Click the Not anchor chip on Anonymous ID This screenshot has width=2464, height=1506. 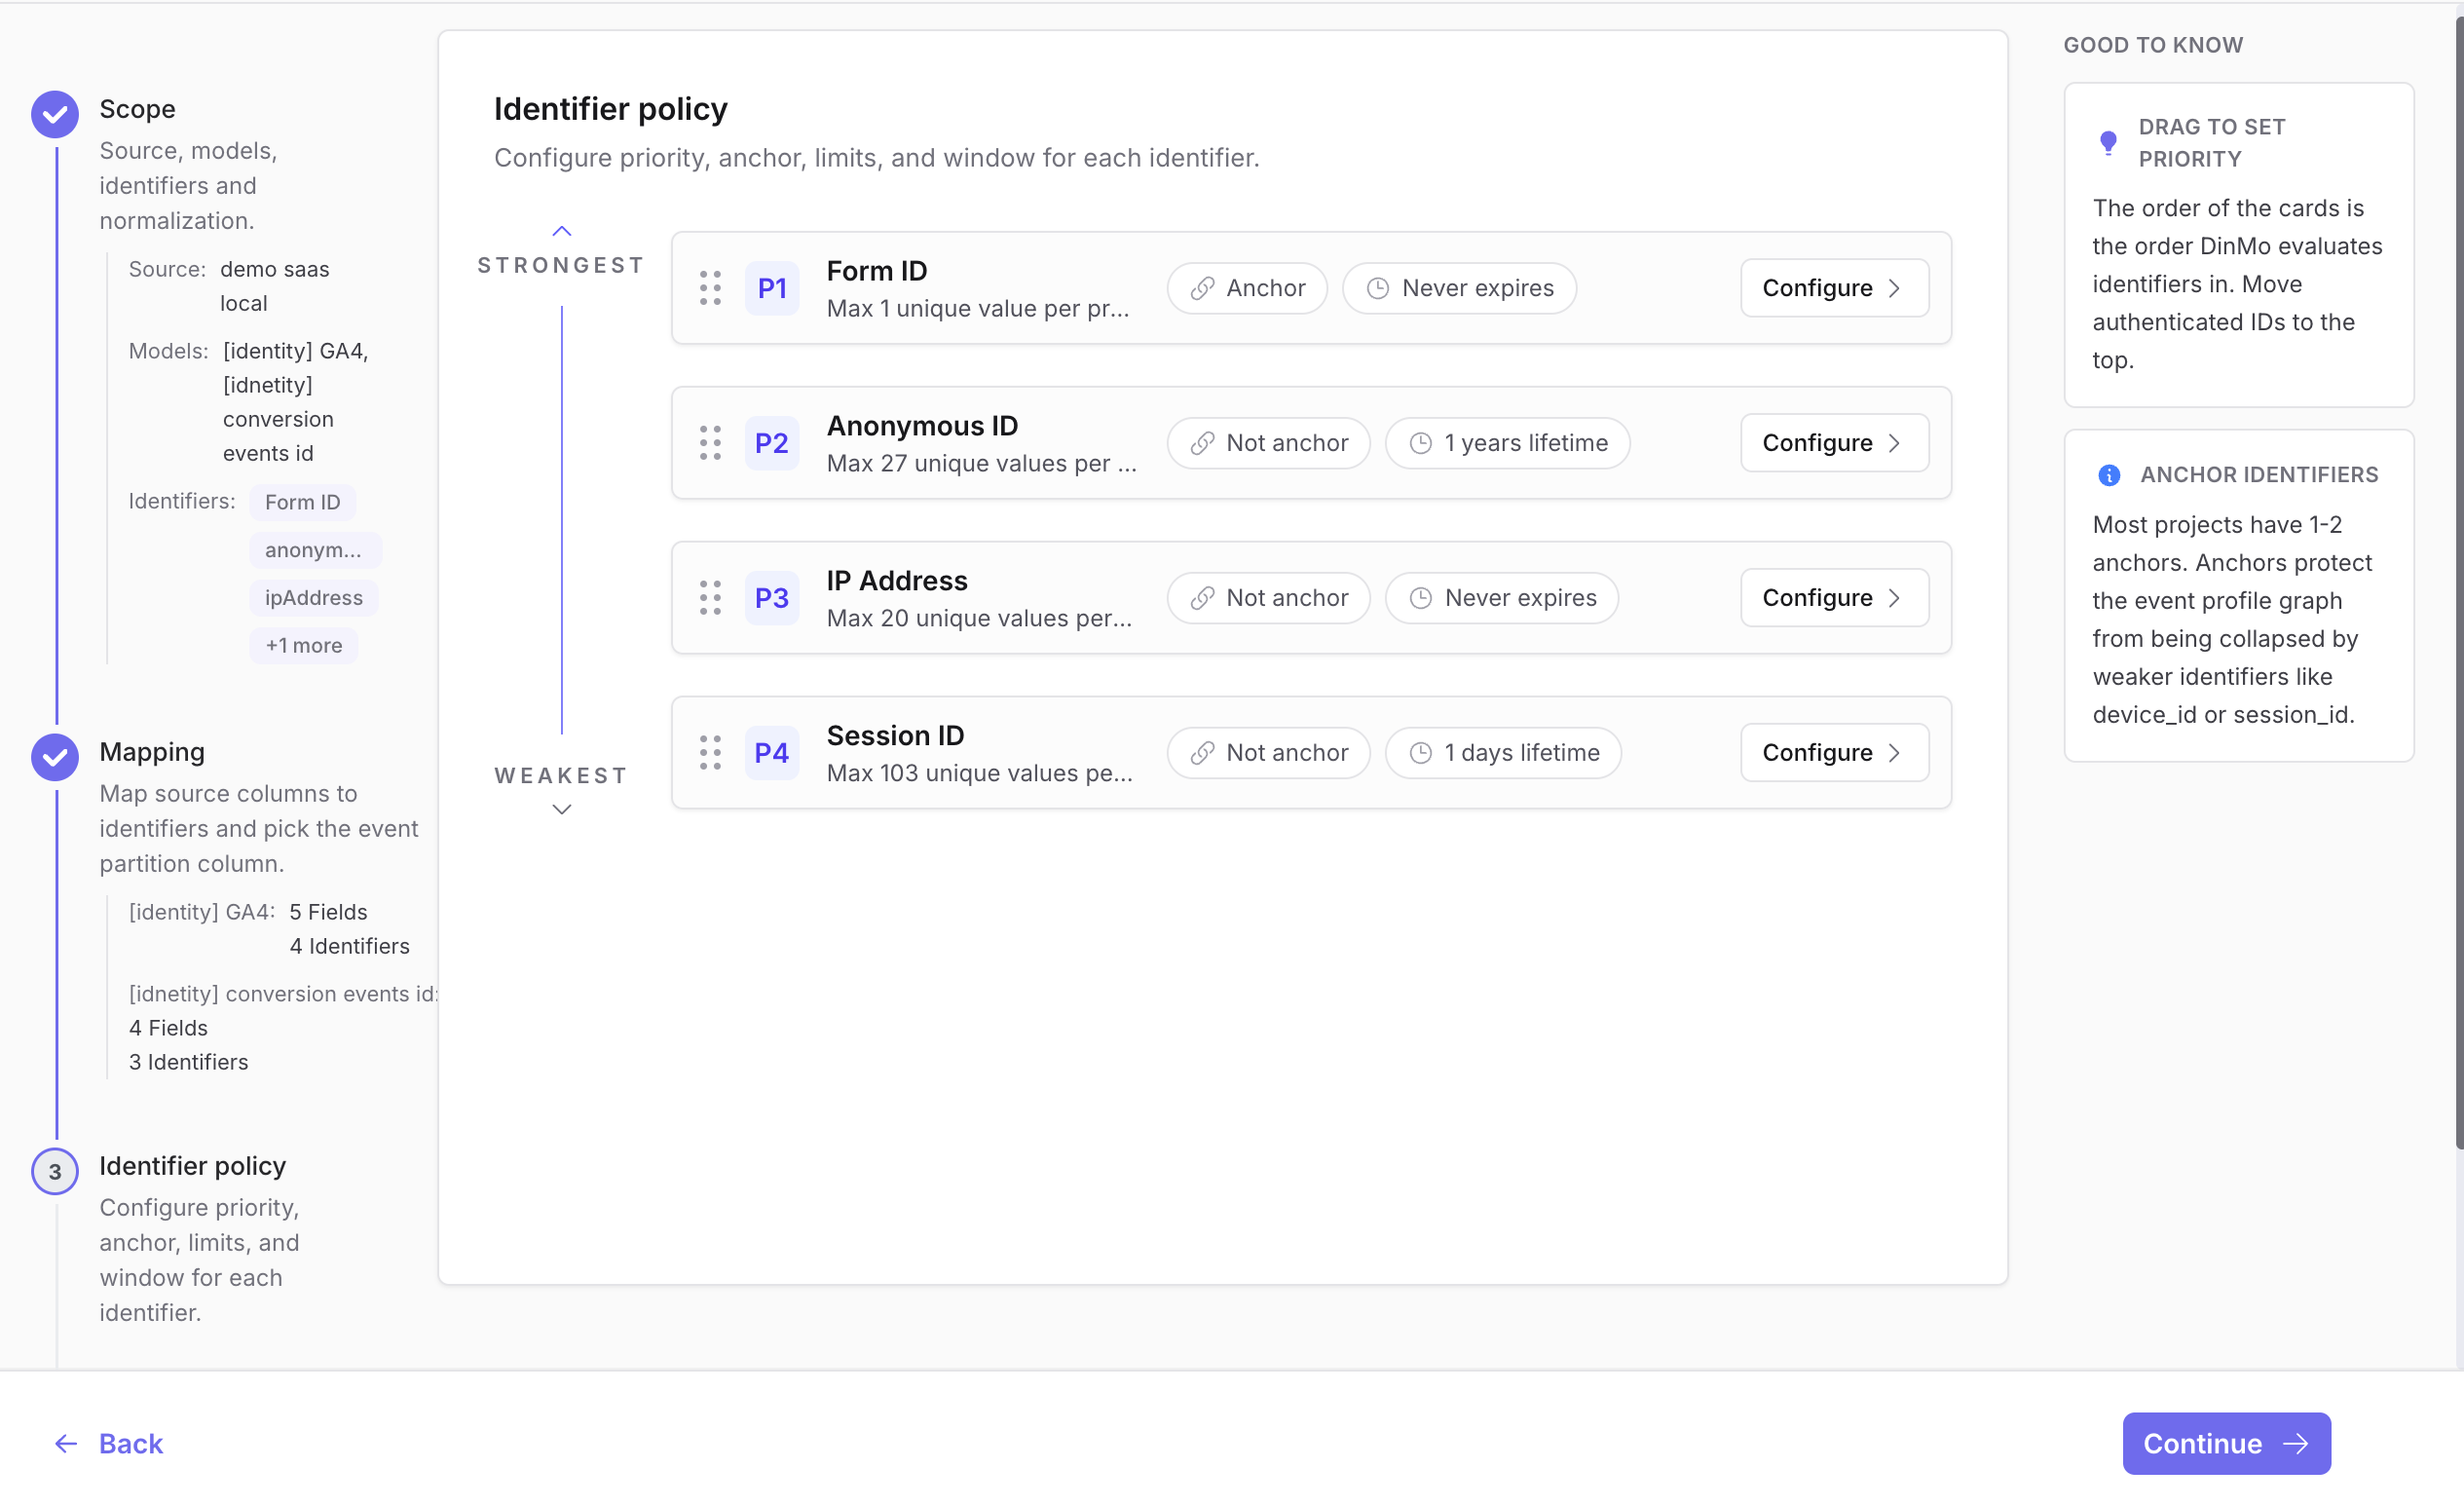[1268, 443]
